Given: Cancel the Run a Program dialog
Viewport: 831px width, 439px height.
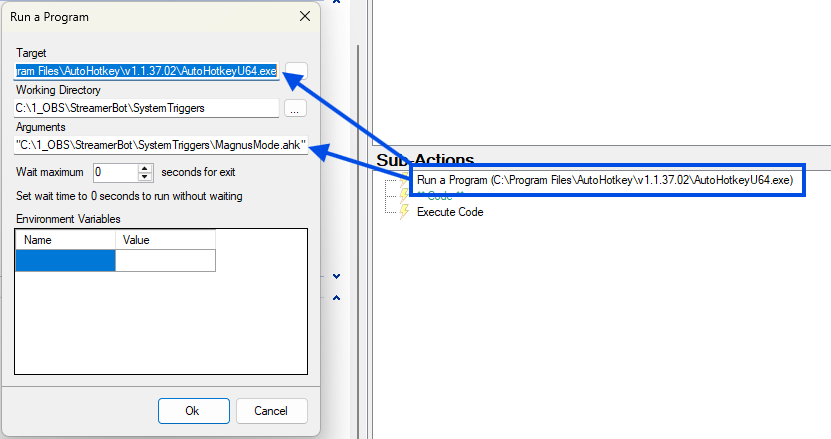Looking at the screenshot, I should (x=271, y=411).
